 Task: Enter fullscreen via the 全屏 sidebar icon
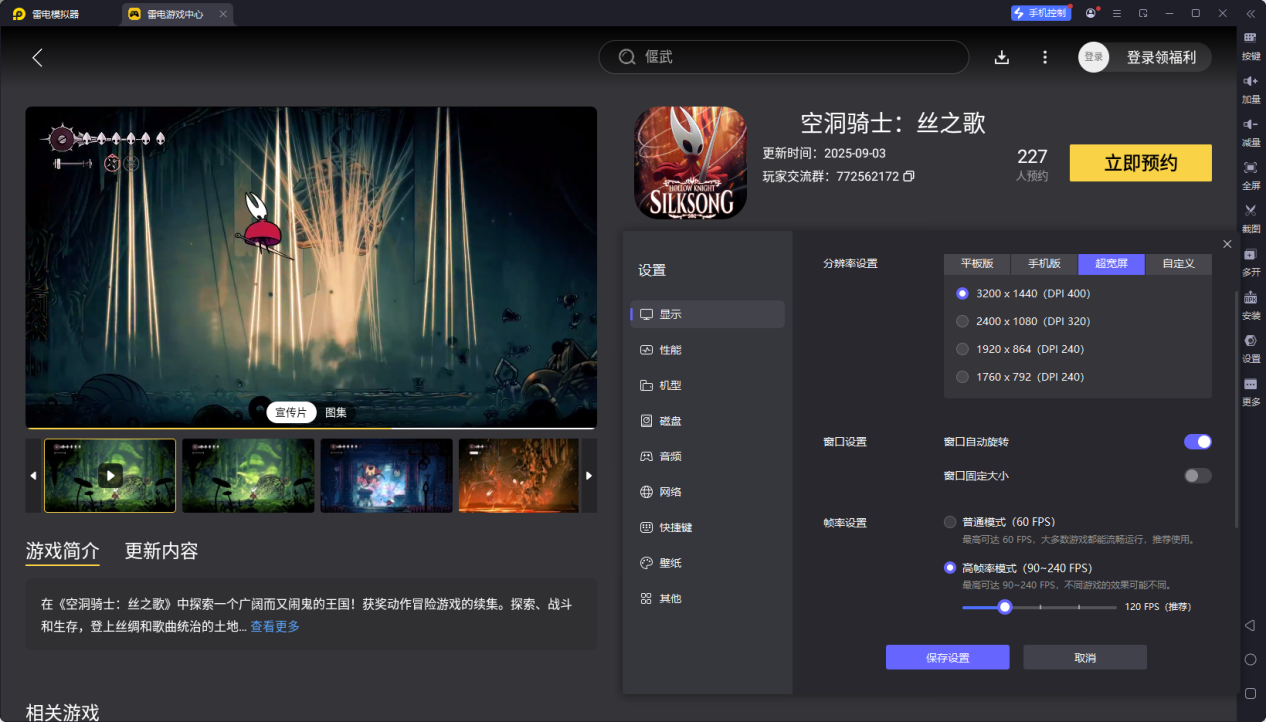point(1250,167)
